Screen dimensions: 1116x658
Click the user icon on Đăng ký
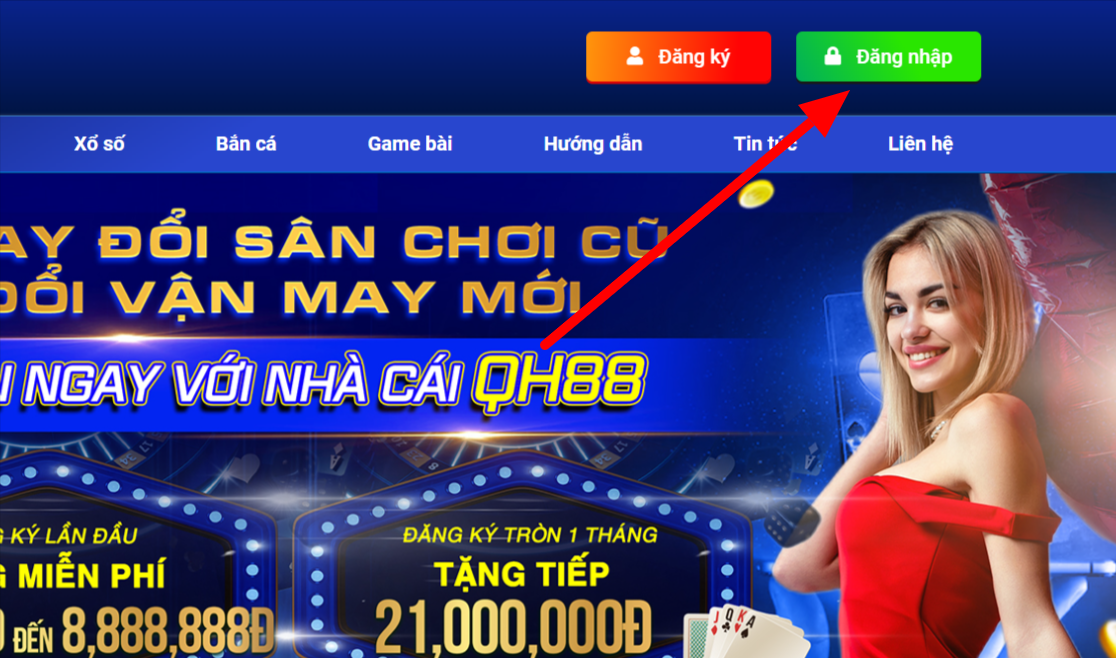tap(635, 56)
